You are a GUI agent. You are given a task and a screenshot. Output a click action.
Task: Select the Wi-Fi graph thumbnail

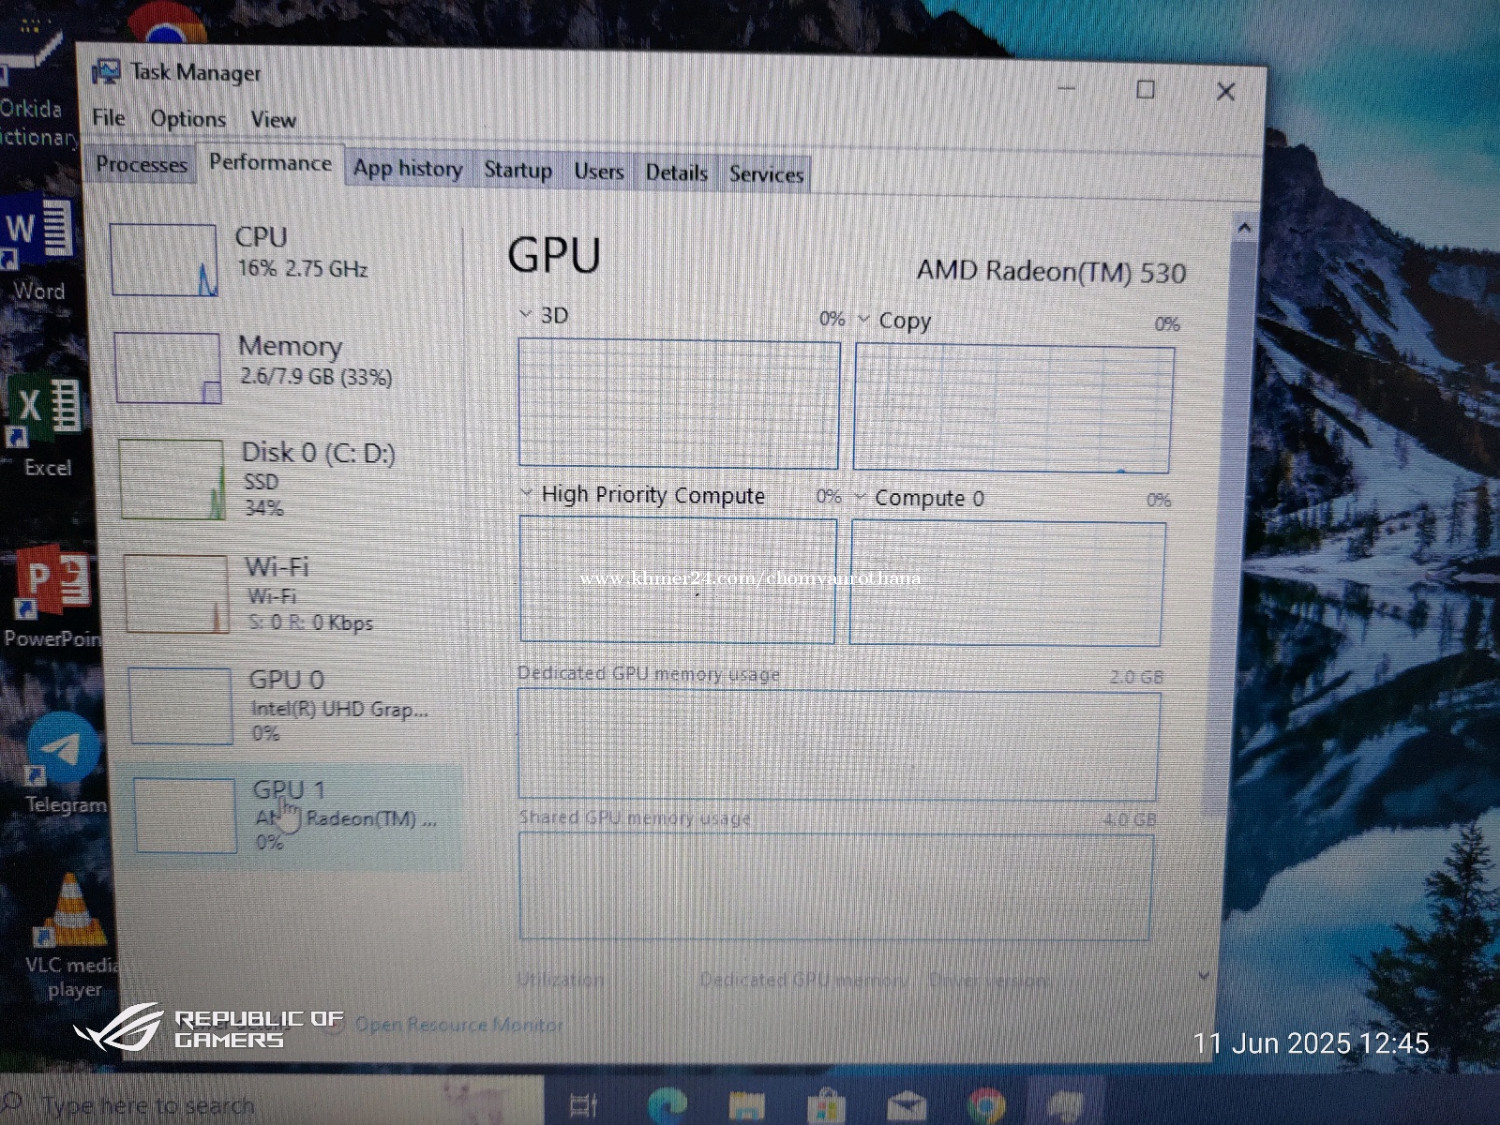[176, 593]
